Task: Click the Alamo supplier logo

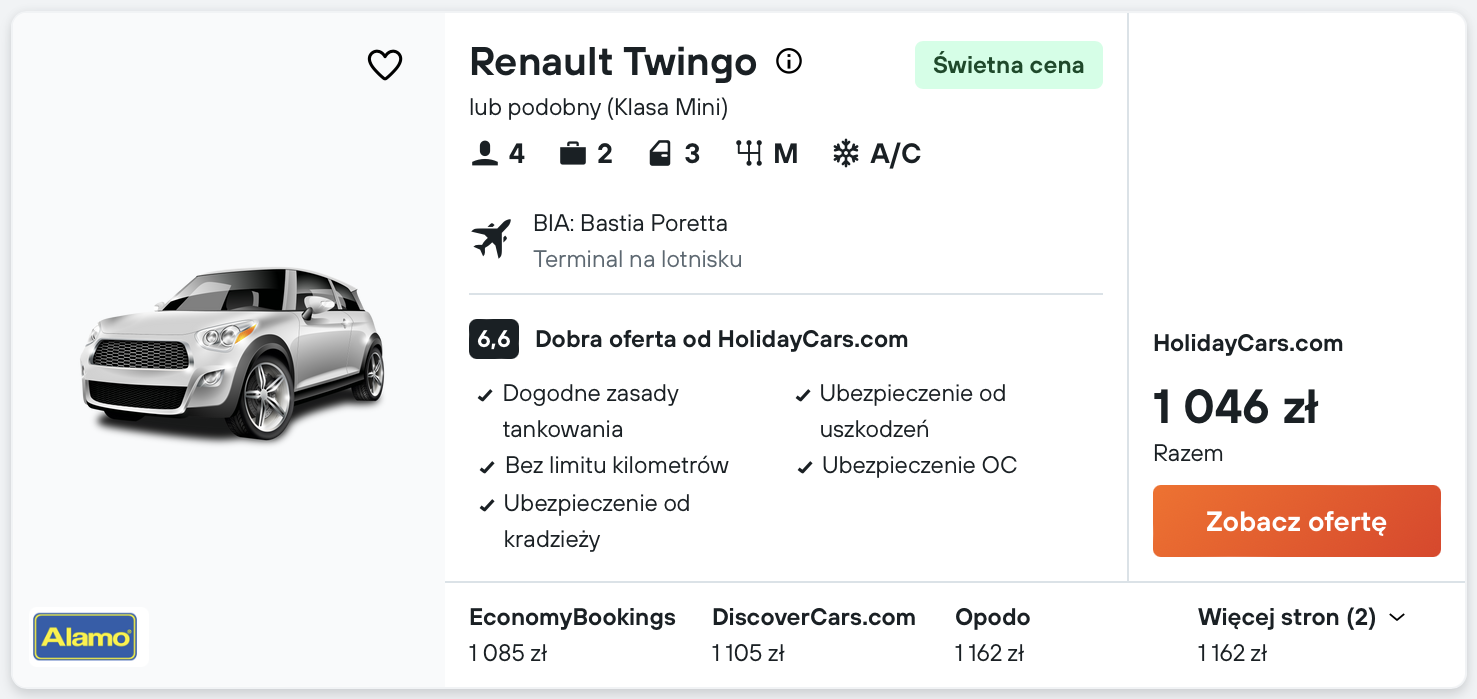Action: pos(85,637)
